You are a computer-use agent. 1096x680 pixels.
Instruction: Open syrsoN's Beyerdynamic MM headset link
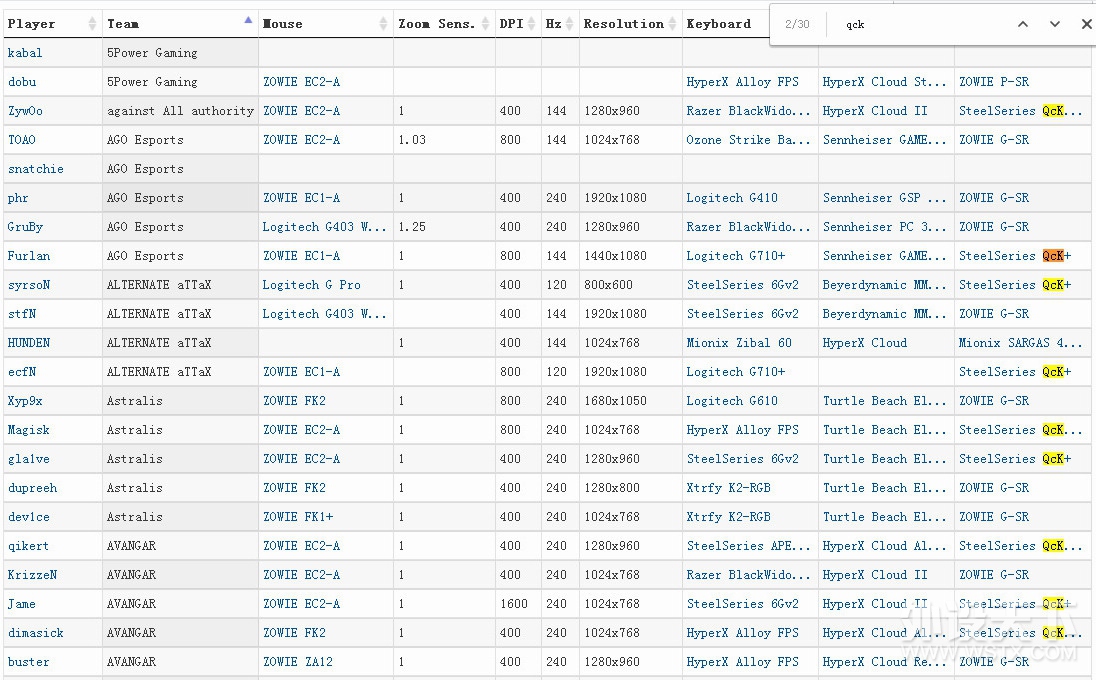click(x=884, y=285)
